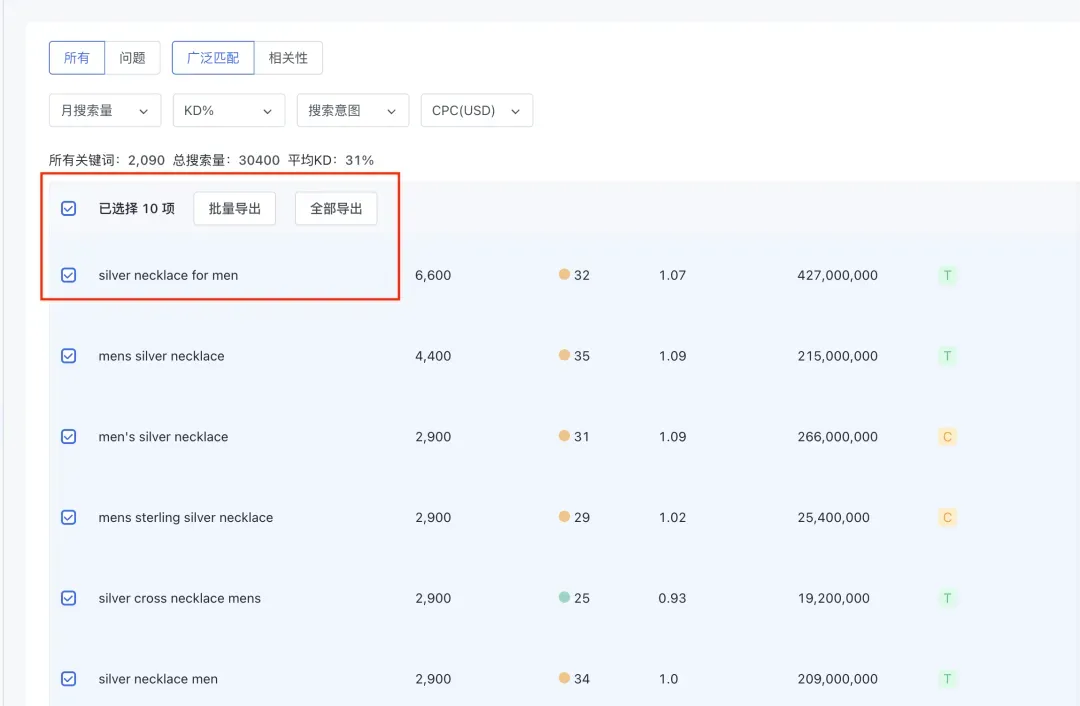Click the 批量导出 button

pos(234,208)
